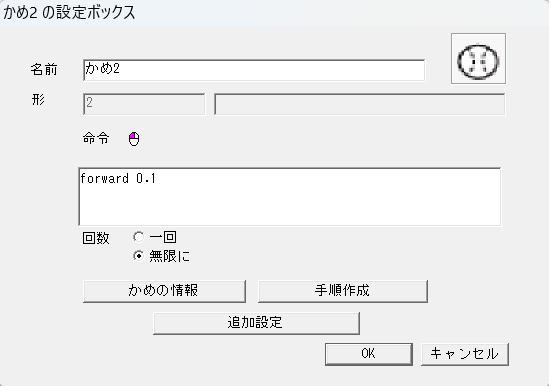The height and width of the screenshot is (386, 549).
Task: Click the 手順作成 button
Action: point(343,291)
